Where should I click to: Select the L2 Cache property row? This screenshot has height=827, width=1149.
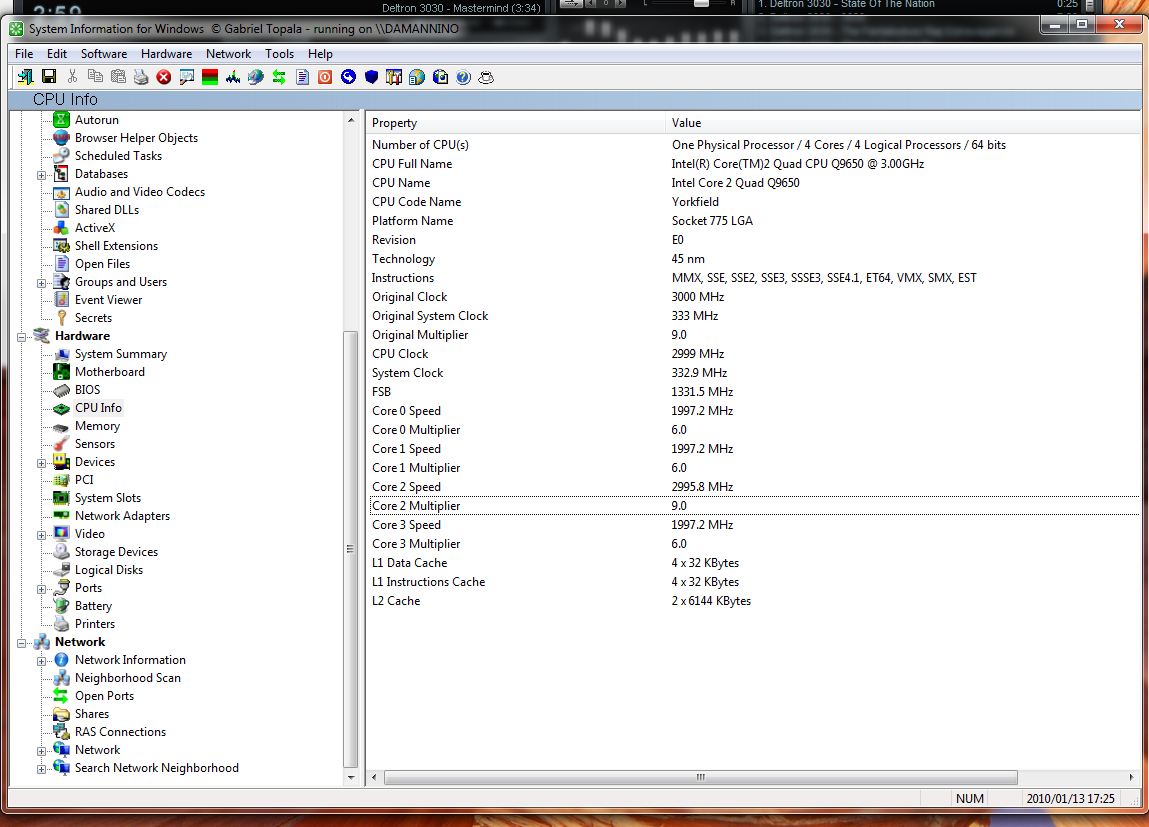tap(755, 601)
